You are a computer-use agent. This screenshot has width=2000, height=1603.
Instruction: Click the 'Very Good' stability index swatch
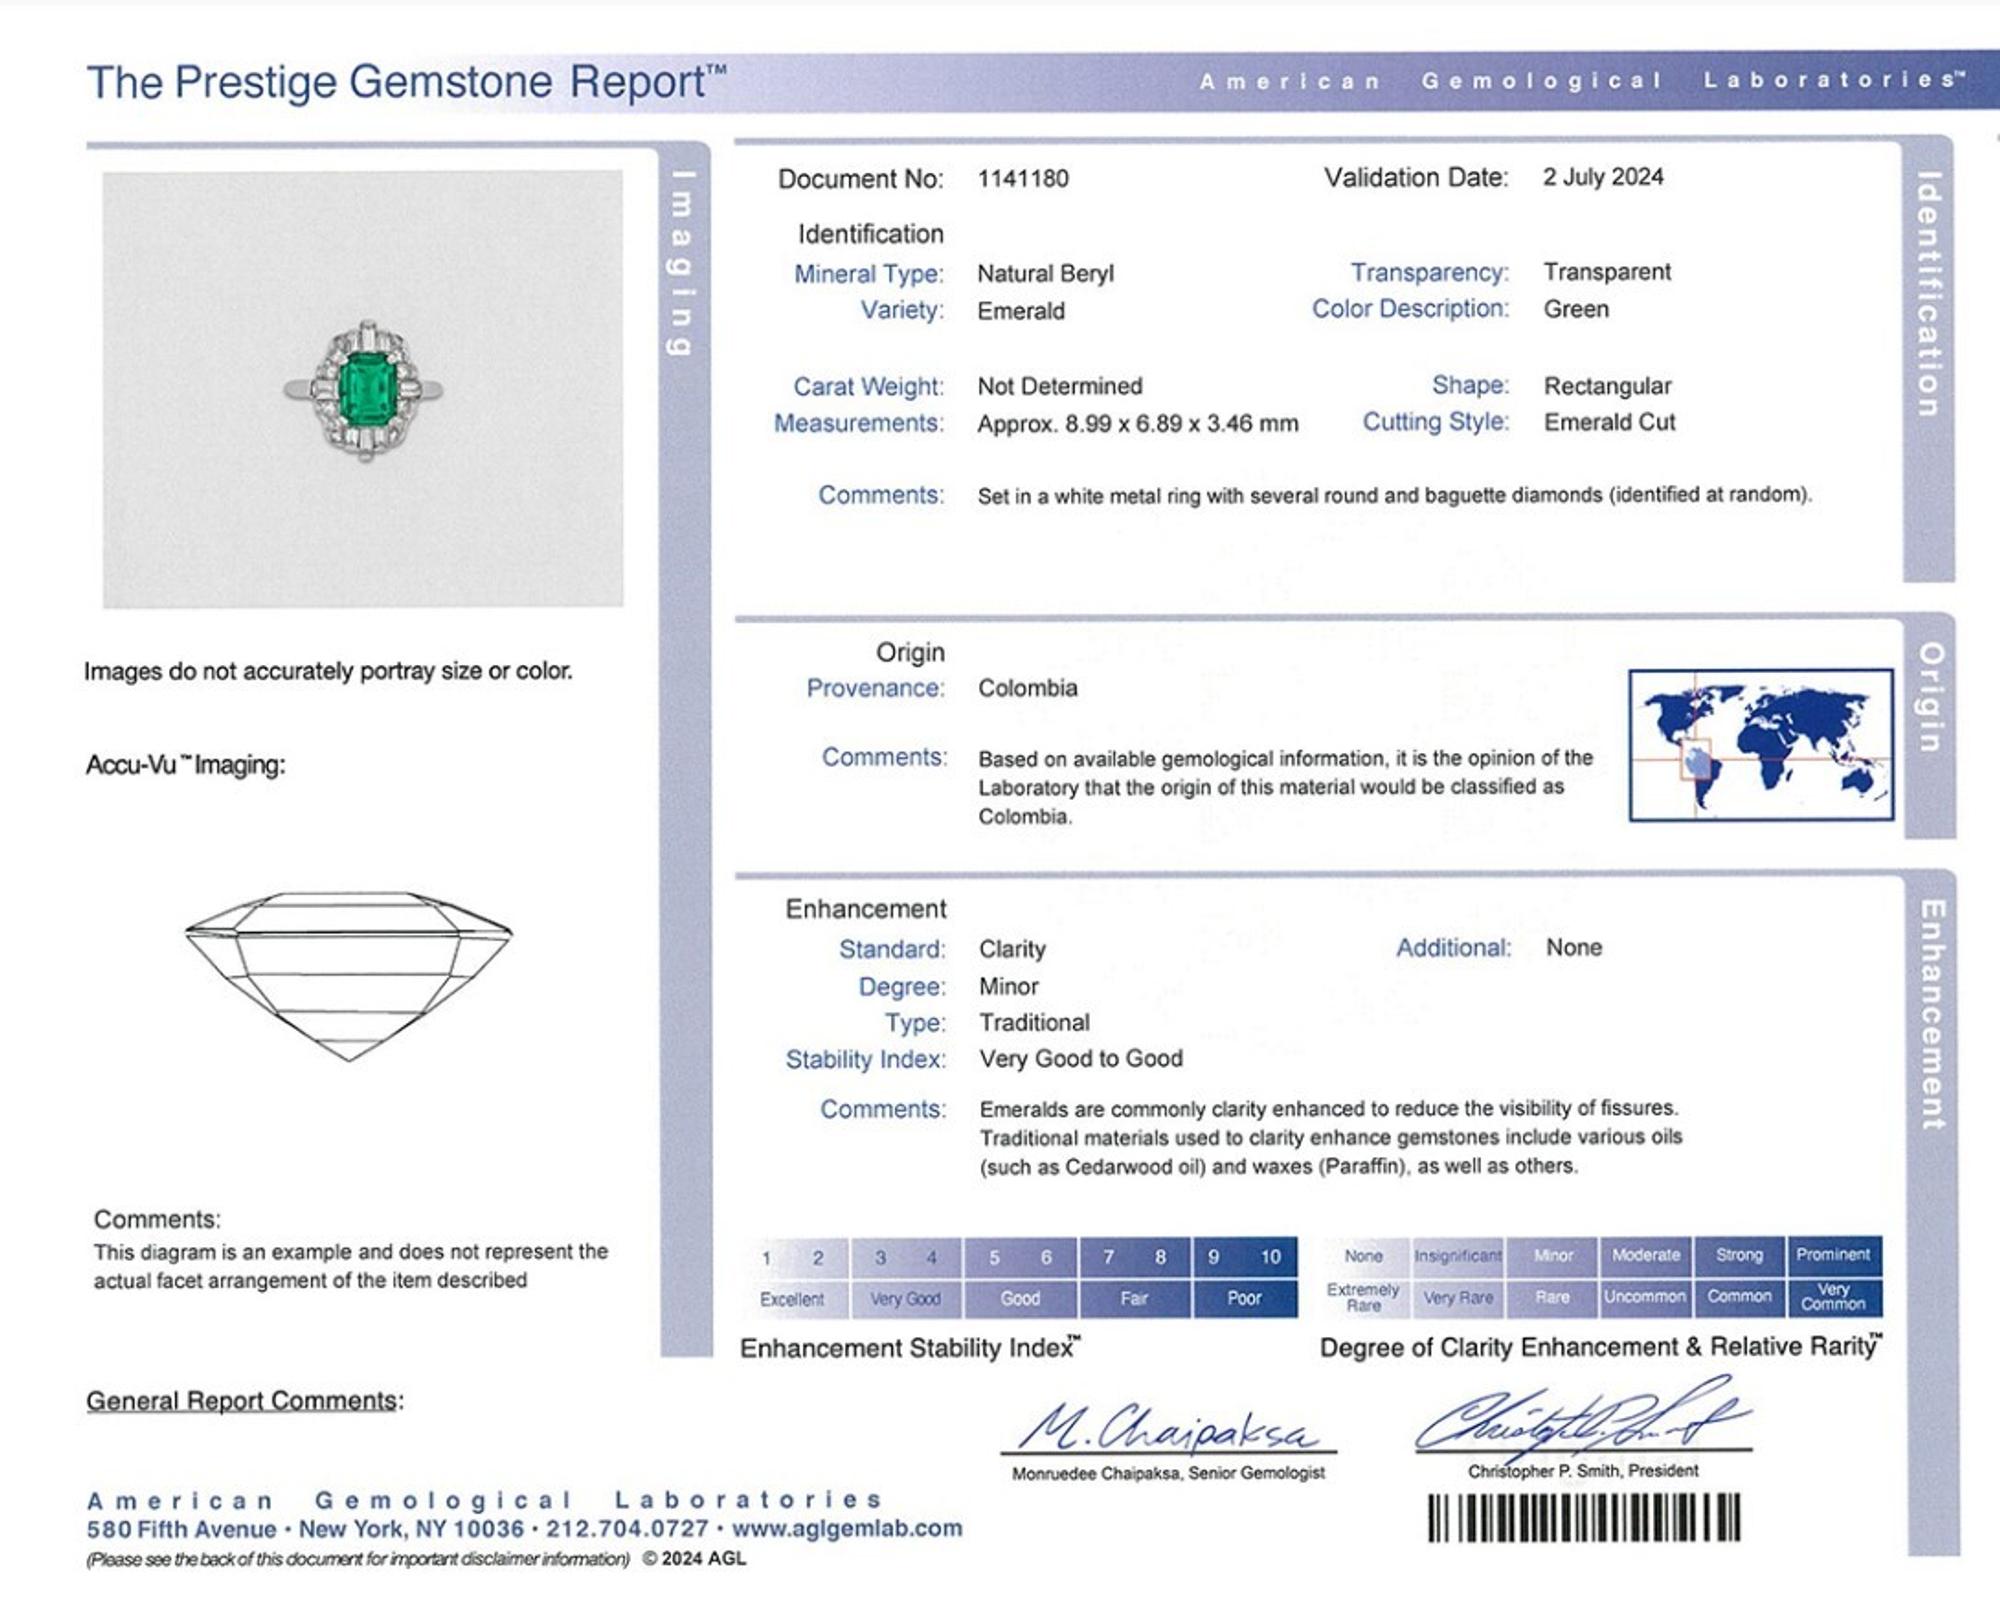[x=905, y=1299]
